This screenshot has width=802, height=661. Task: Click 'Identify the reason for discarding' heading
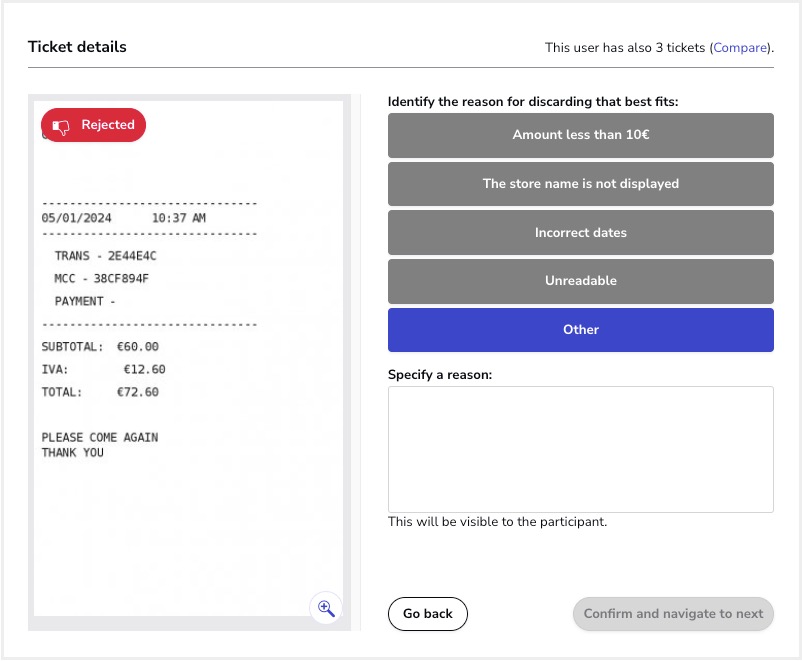pos(533,102)
